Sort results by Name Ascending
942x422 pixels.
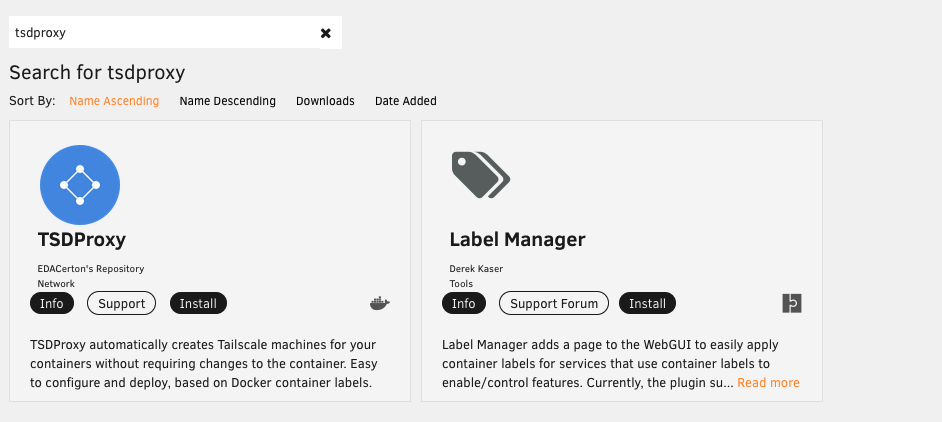pyautogui.click(x=114, y=101)
